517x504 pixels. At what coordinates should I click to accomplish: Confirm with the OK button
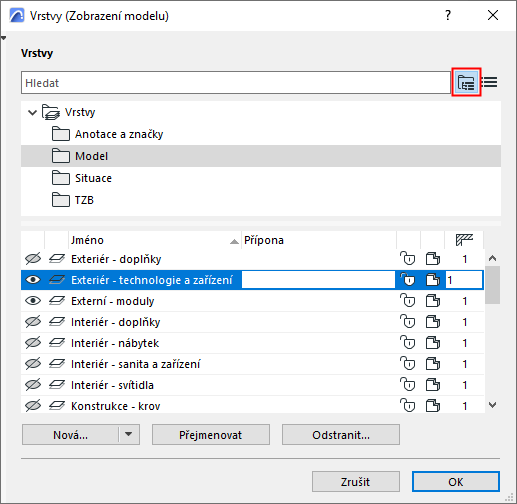coord(456,482)
